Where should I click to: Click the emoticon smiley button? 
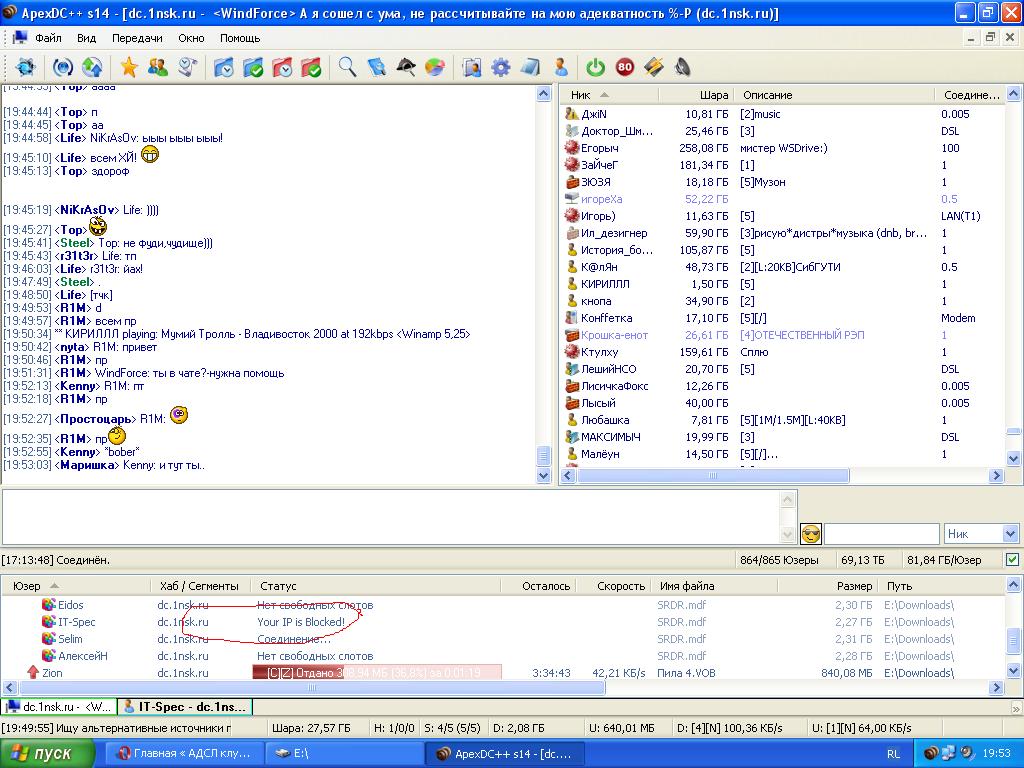tap(811, 534)
